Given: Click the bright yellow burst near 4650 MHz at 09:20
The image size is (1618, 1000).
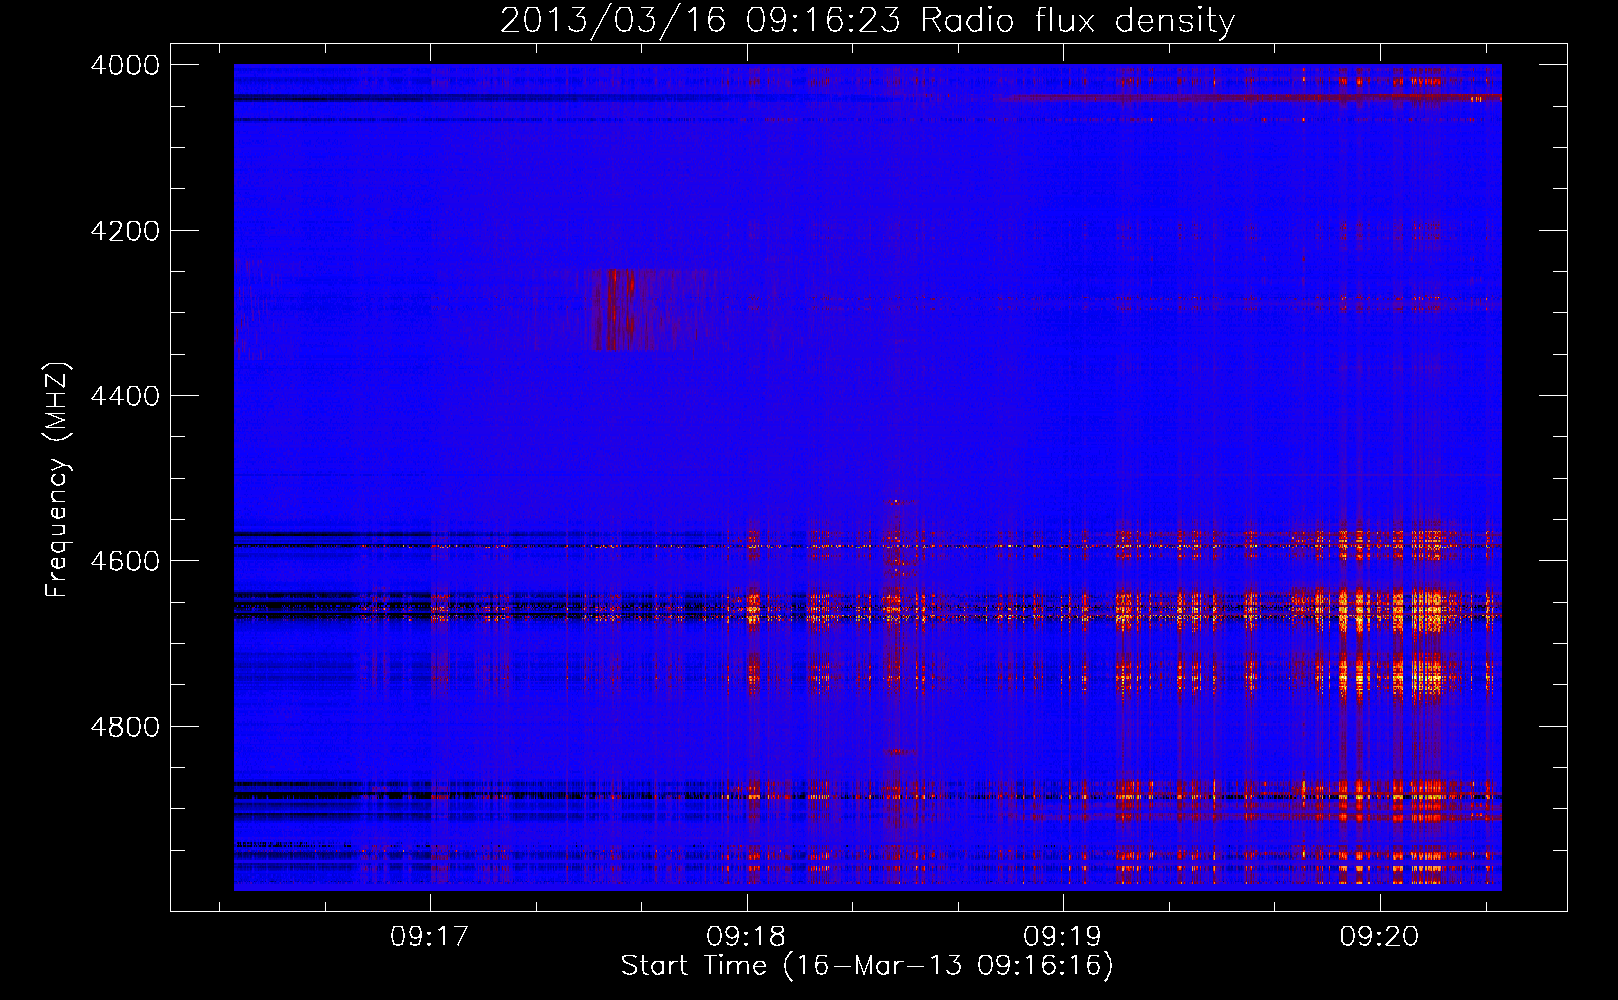Looking at the screenshot, I should point(1428,610).
